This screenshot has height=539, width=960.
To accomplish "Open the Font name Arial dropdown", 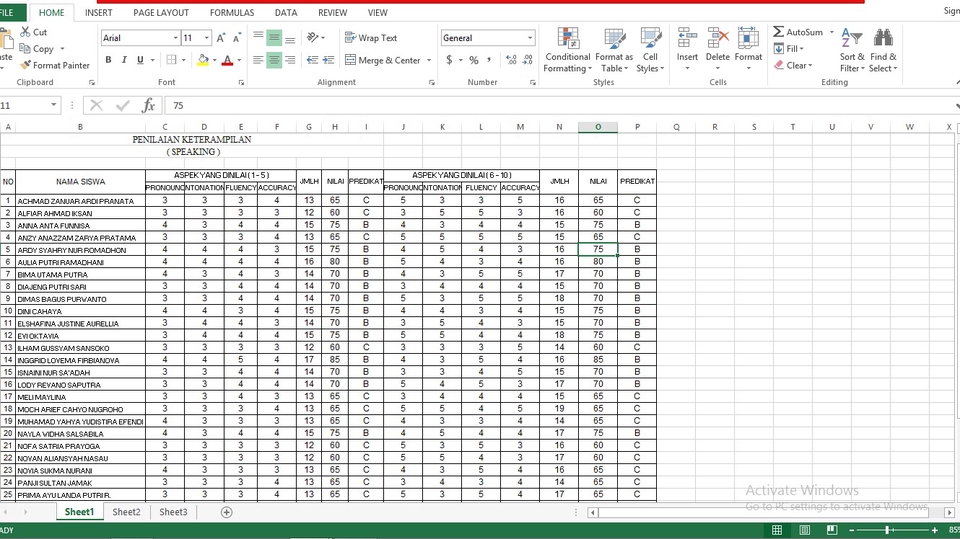I will (175, 38).
